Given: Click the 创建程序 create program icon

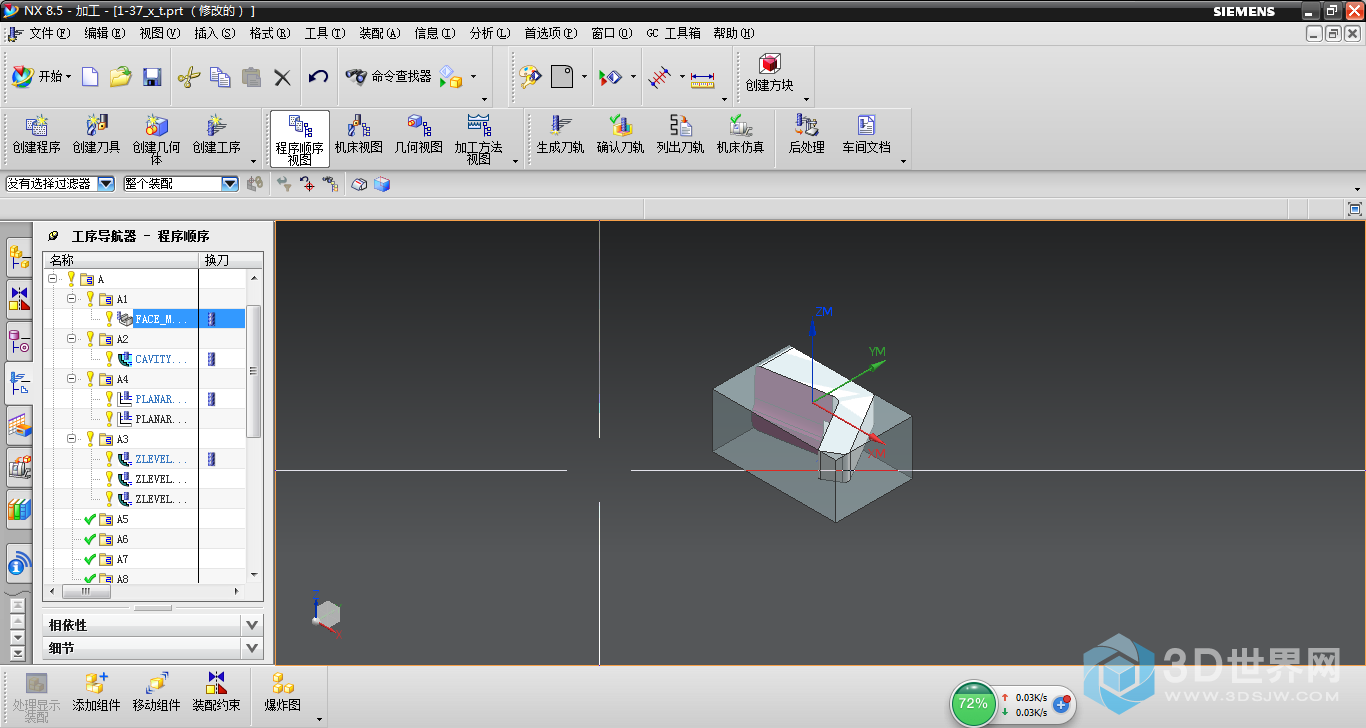Looking at the screenshot, I should (37, 136).
